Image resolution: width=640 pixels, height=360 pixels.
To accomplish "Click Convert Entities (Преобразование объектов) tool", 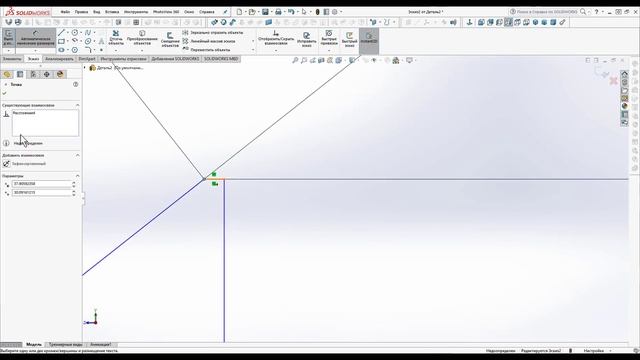I will pos(142,38).
